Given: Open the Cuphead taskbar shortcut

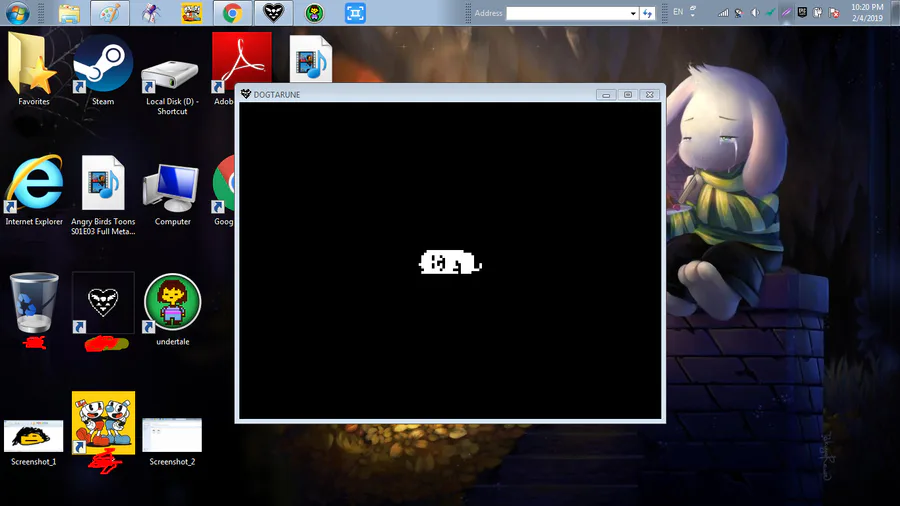Looking at the screenshot, I should pos(191,13).
